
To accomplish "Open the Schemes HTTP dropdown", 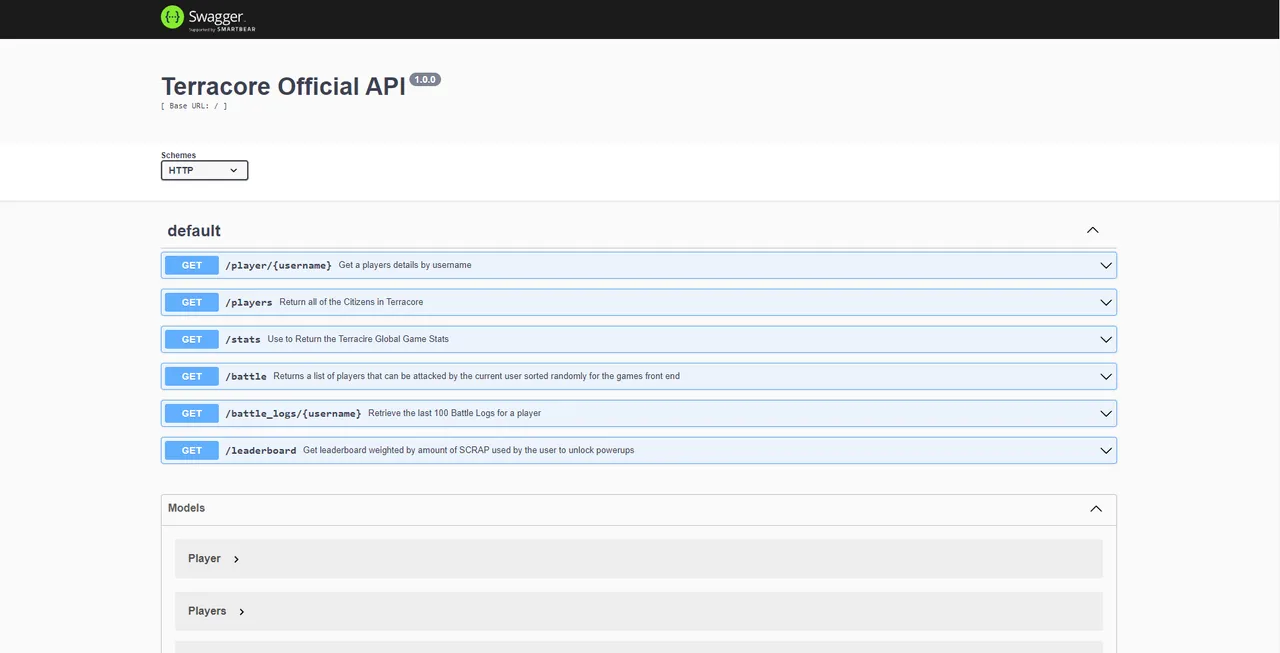I will coord(204,170).
